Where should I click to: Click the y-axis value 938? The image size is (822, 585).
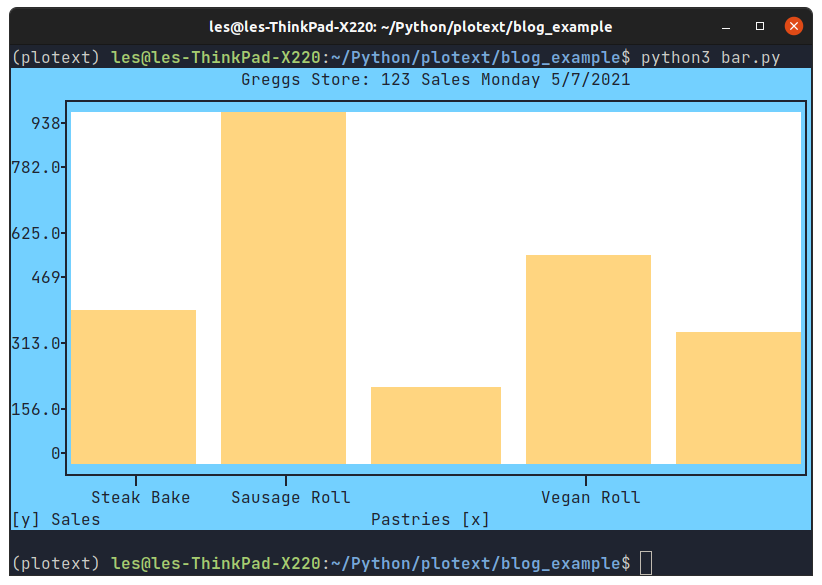(46, 123)
